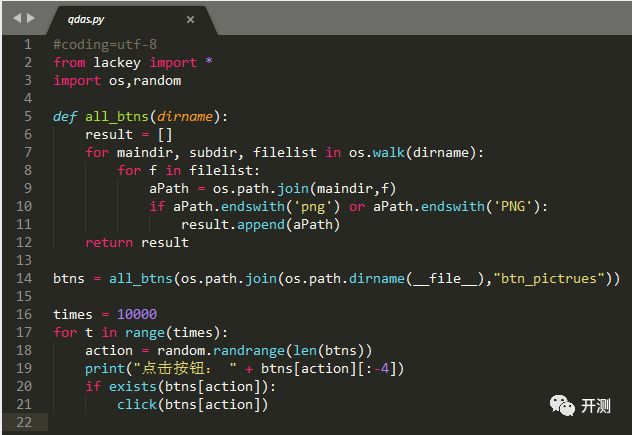The width and height of the screenshot is (632, 435).
Task: Click the previous tab left arrow
Action: (x=17, y=18)
